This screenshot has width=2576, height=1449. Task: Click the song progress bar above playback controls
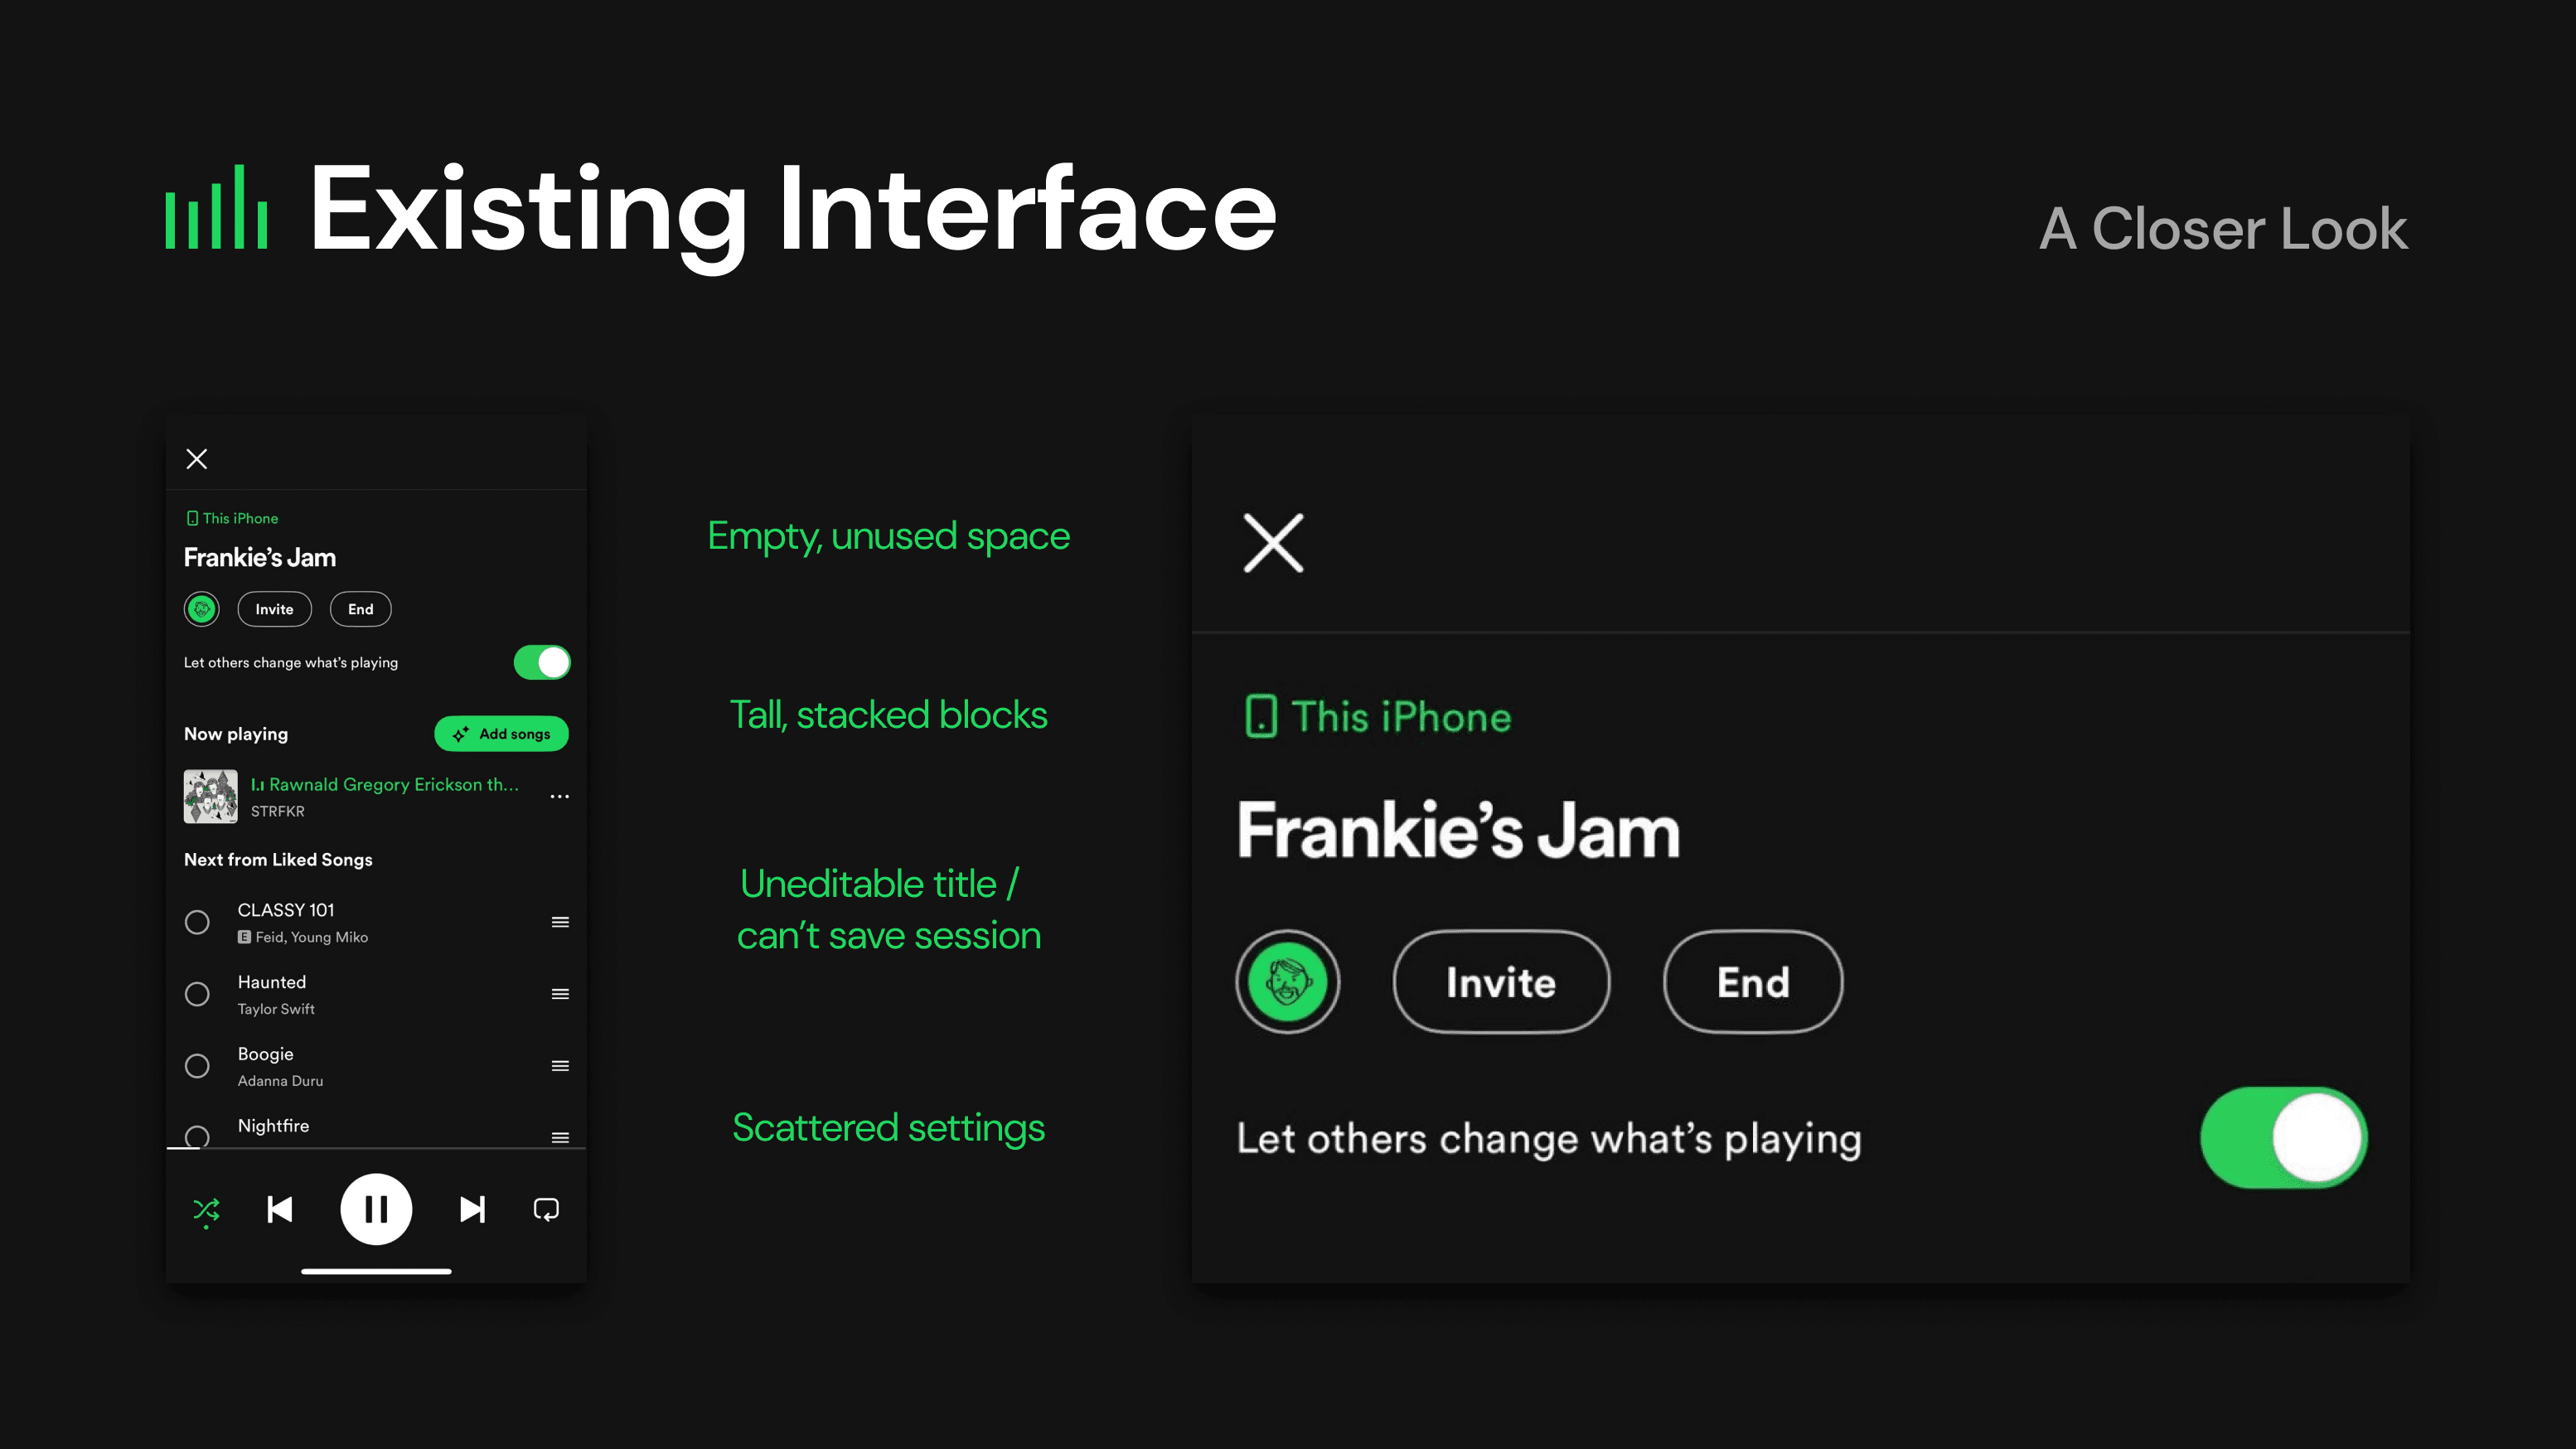tap(376, 1148)
